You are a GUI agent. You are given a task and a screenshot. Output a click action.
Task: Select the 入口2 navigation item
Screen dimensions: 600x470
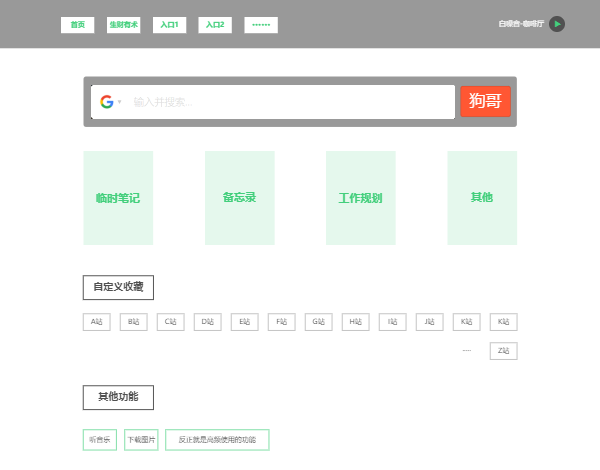[215, 25]
